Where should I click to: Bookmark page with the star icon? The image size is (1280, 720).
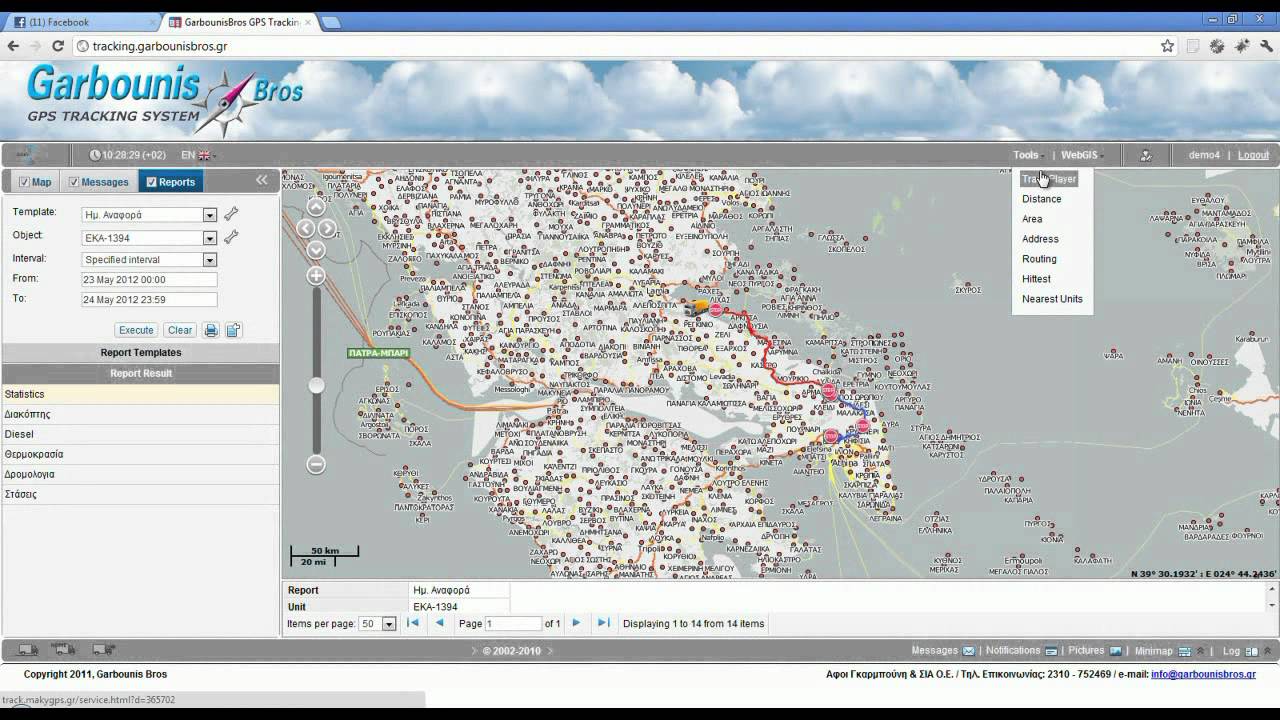[1167, 46]
